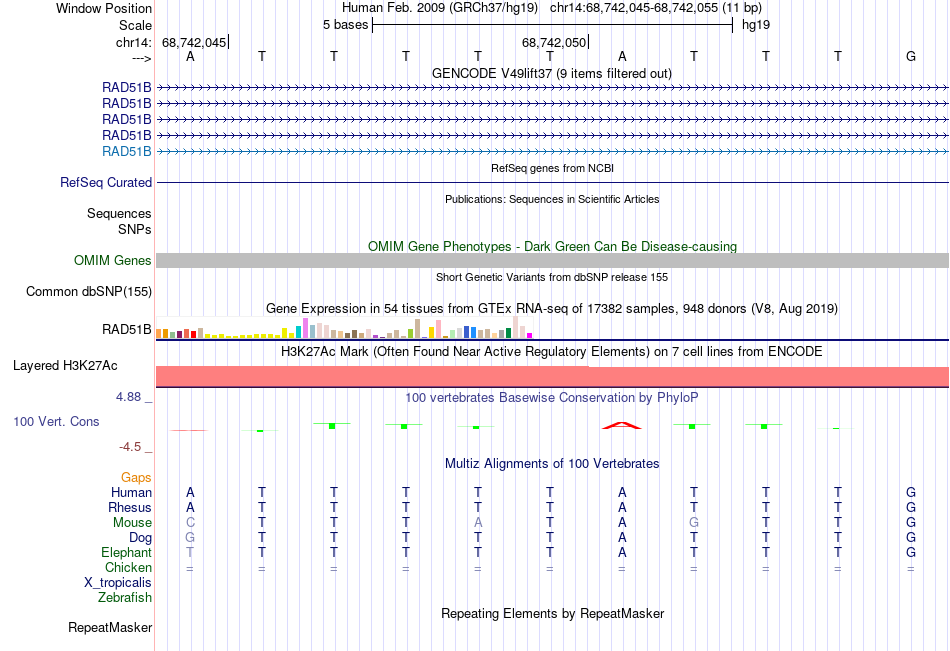Click the Window Position track label
Image resolution: width=950 pixels, height=651 pixels.
[104, 8]
